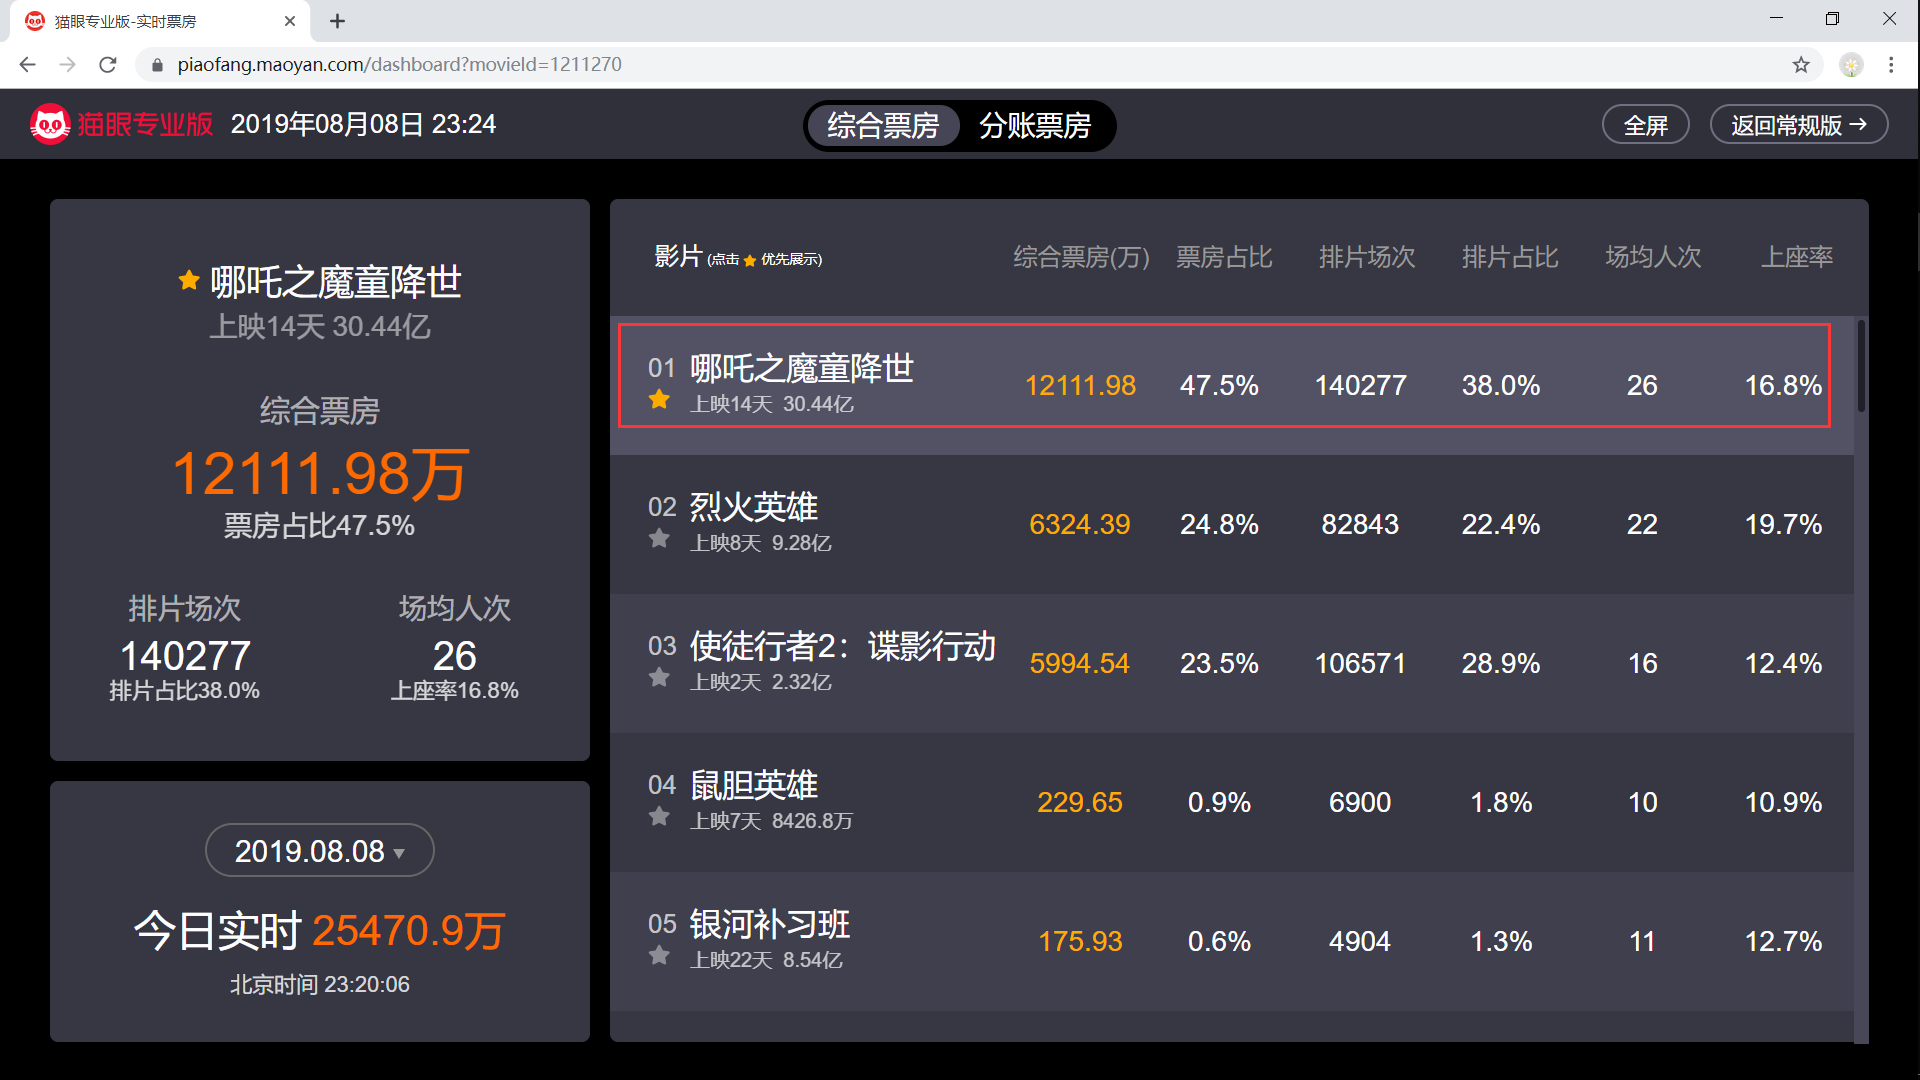Click screenings count 106571
The image size is (1920, 1080).
click(x=1360, y=663)
